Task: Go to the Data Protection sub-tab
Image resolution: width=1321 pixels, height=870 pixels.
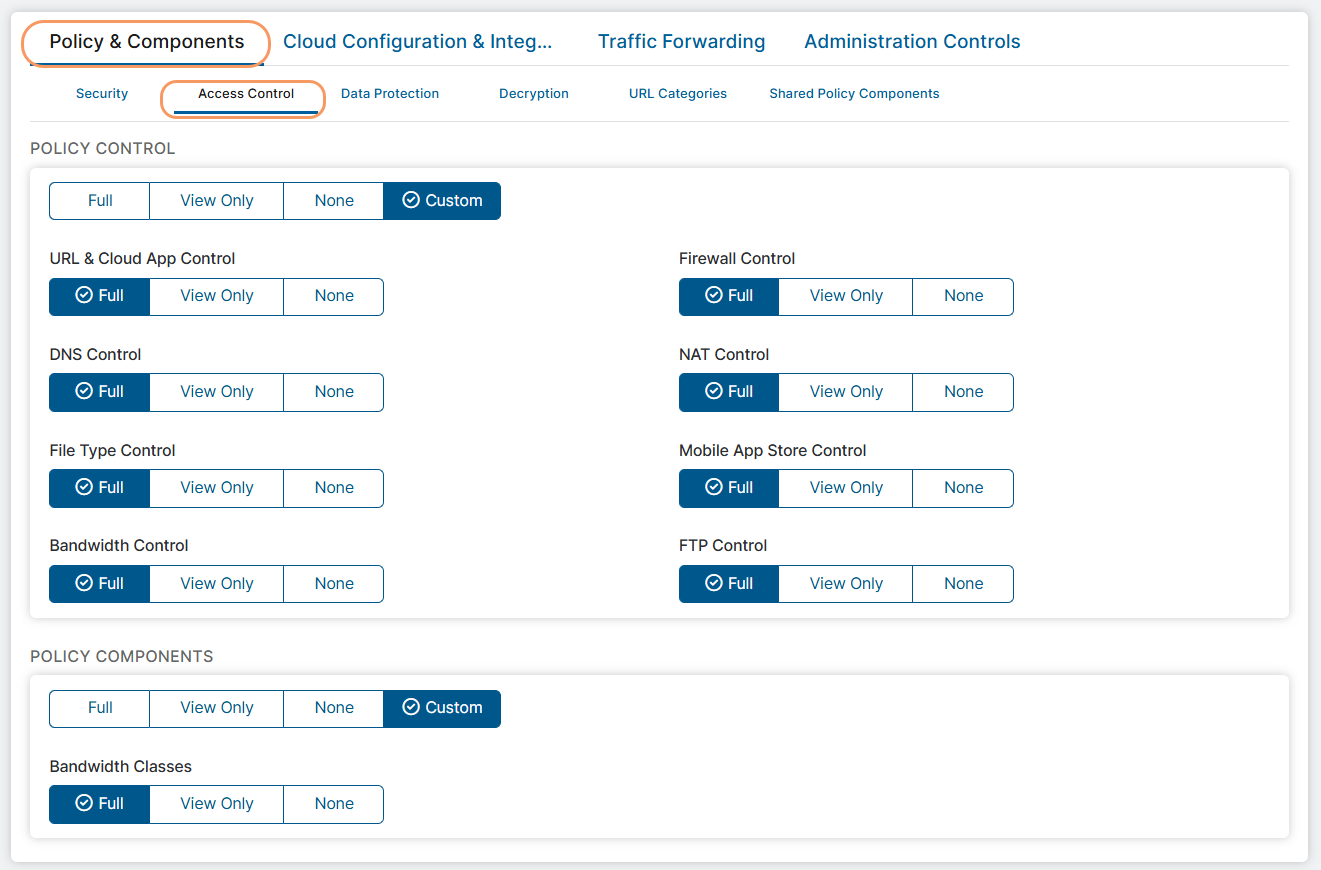Action: click(390, 94)
